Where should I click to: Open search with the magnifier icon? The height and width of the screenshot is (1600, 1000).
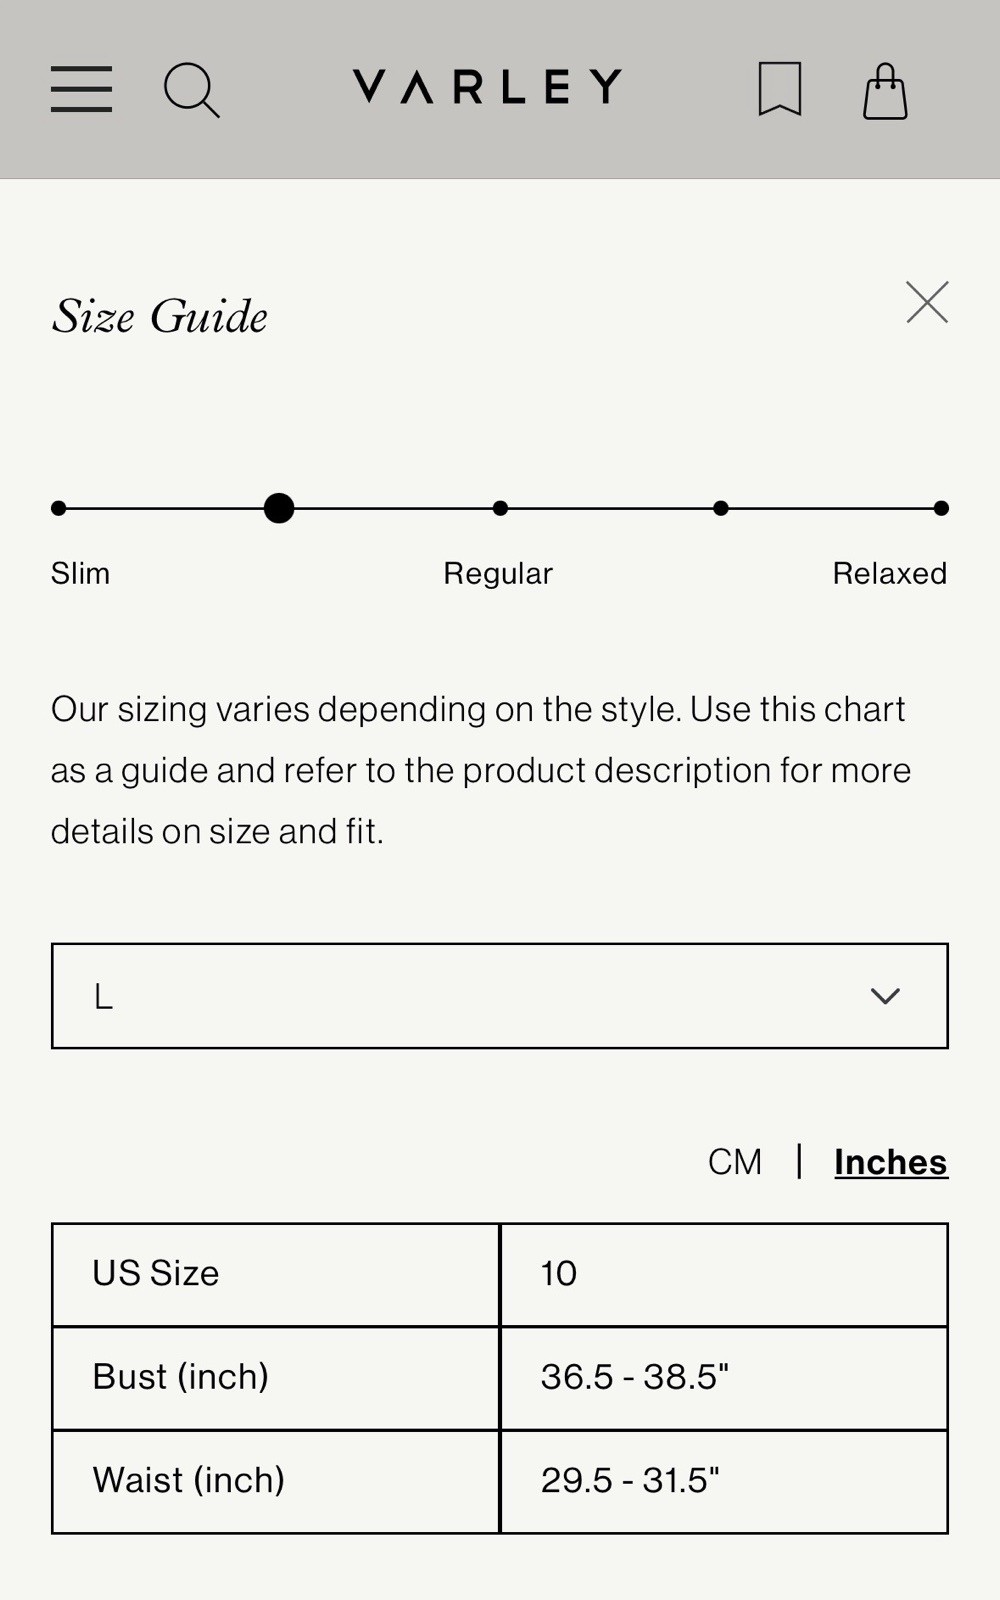pos(191,90)
